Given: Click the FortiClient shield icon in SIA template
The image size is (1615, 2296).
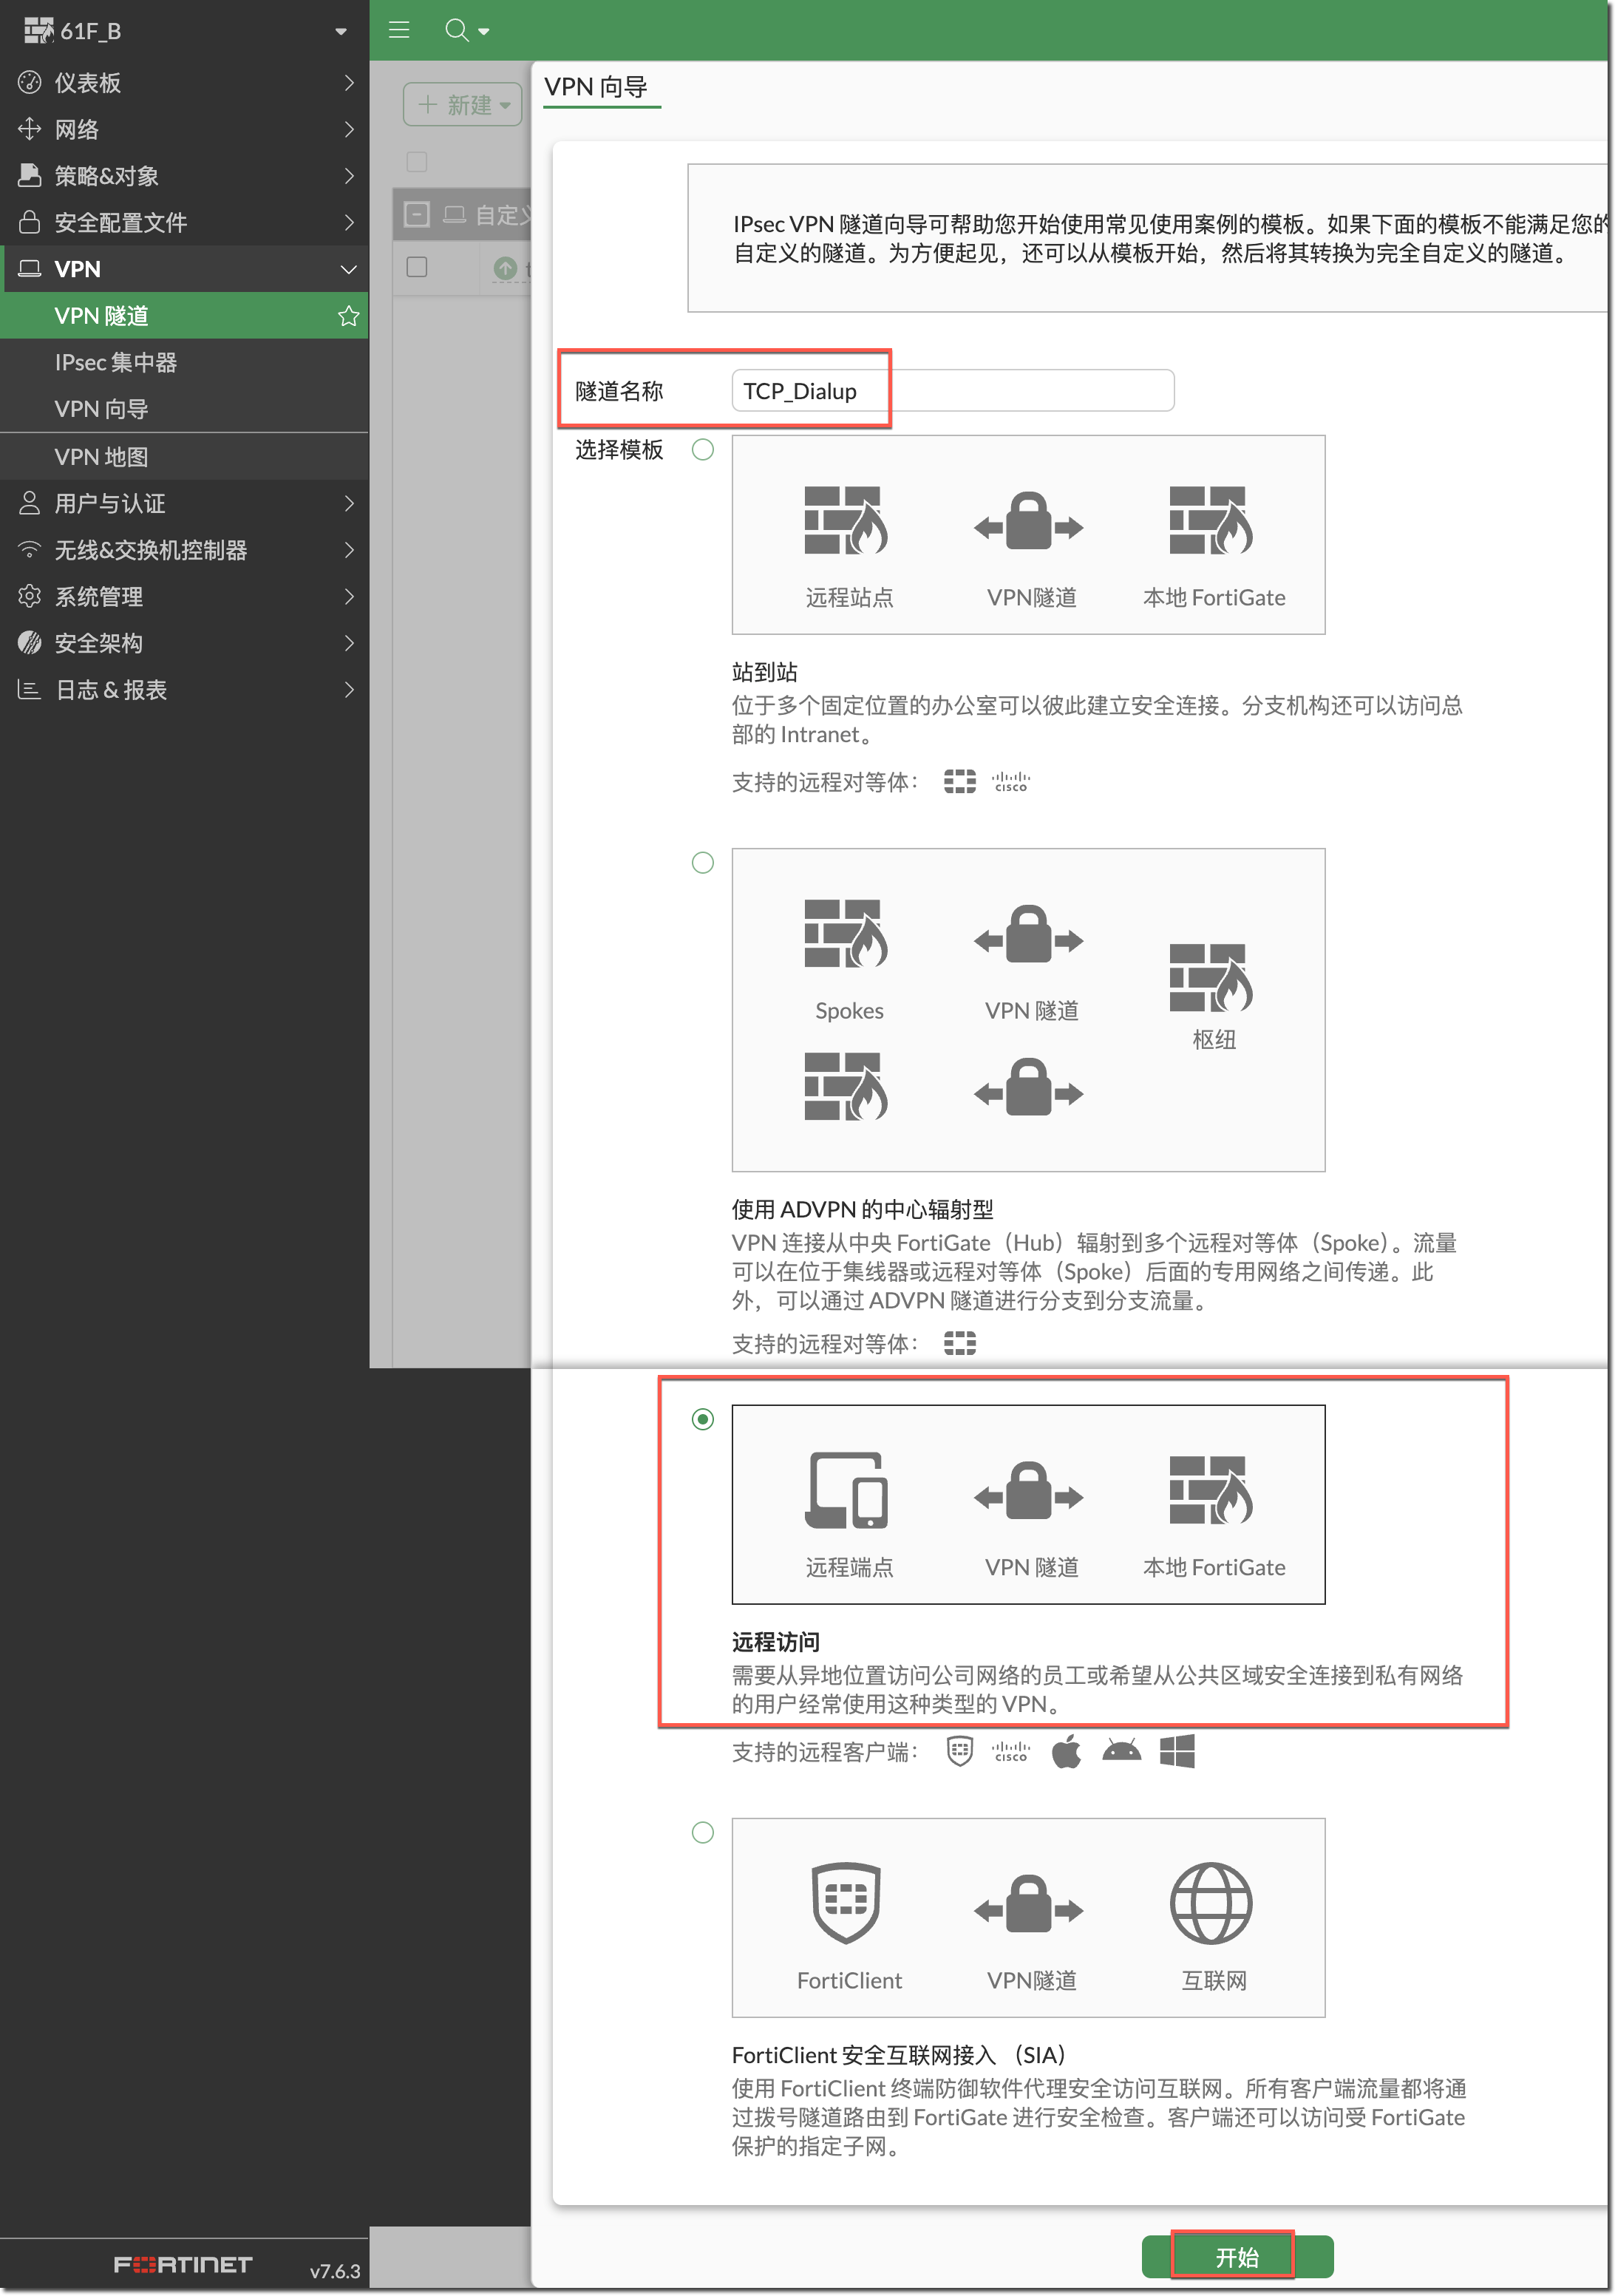Looking at the screenshot, I should pos(846,1902).
